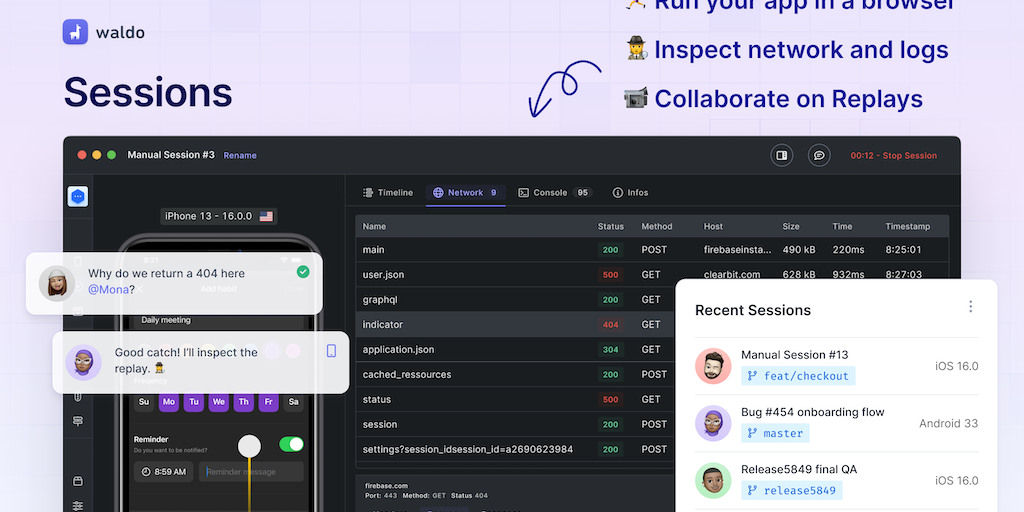
Task: Resolve the 404 comment with green checkmark
Action: coord(303,272)
